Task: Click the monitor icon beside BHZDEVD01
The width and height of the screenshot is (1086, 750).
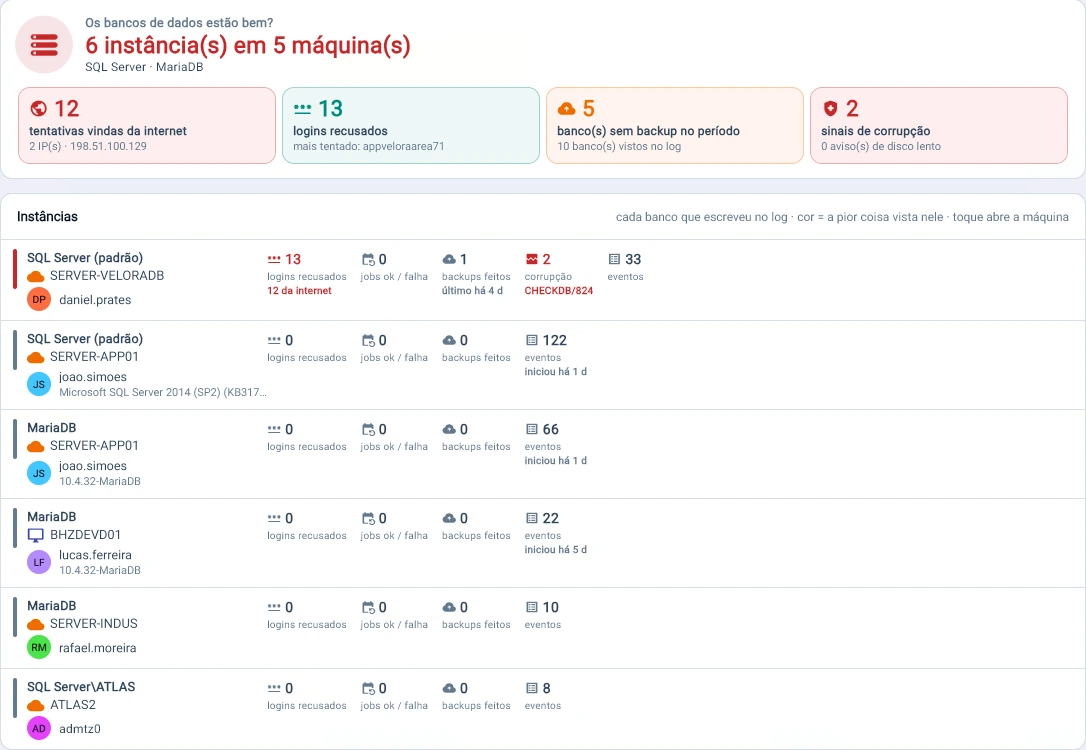Action: tap(35, 535)
